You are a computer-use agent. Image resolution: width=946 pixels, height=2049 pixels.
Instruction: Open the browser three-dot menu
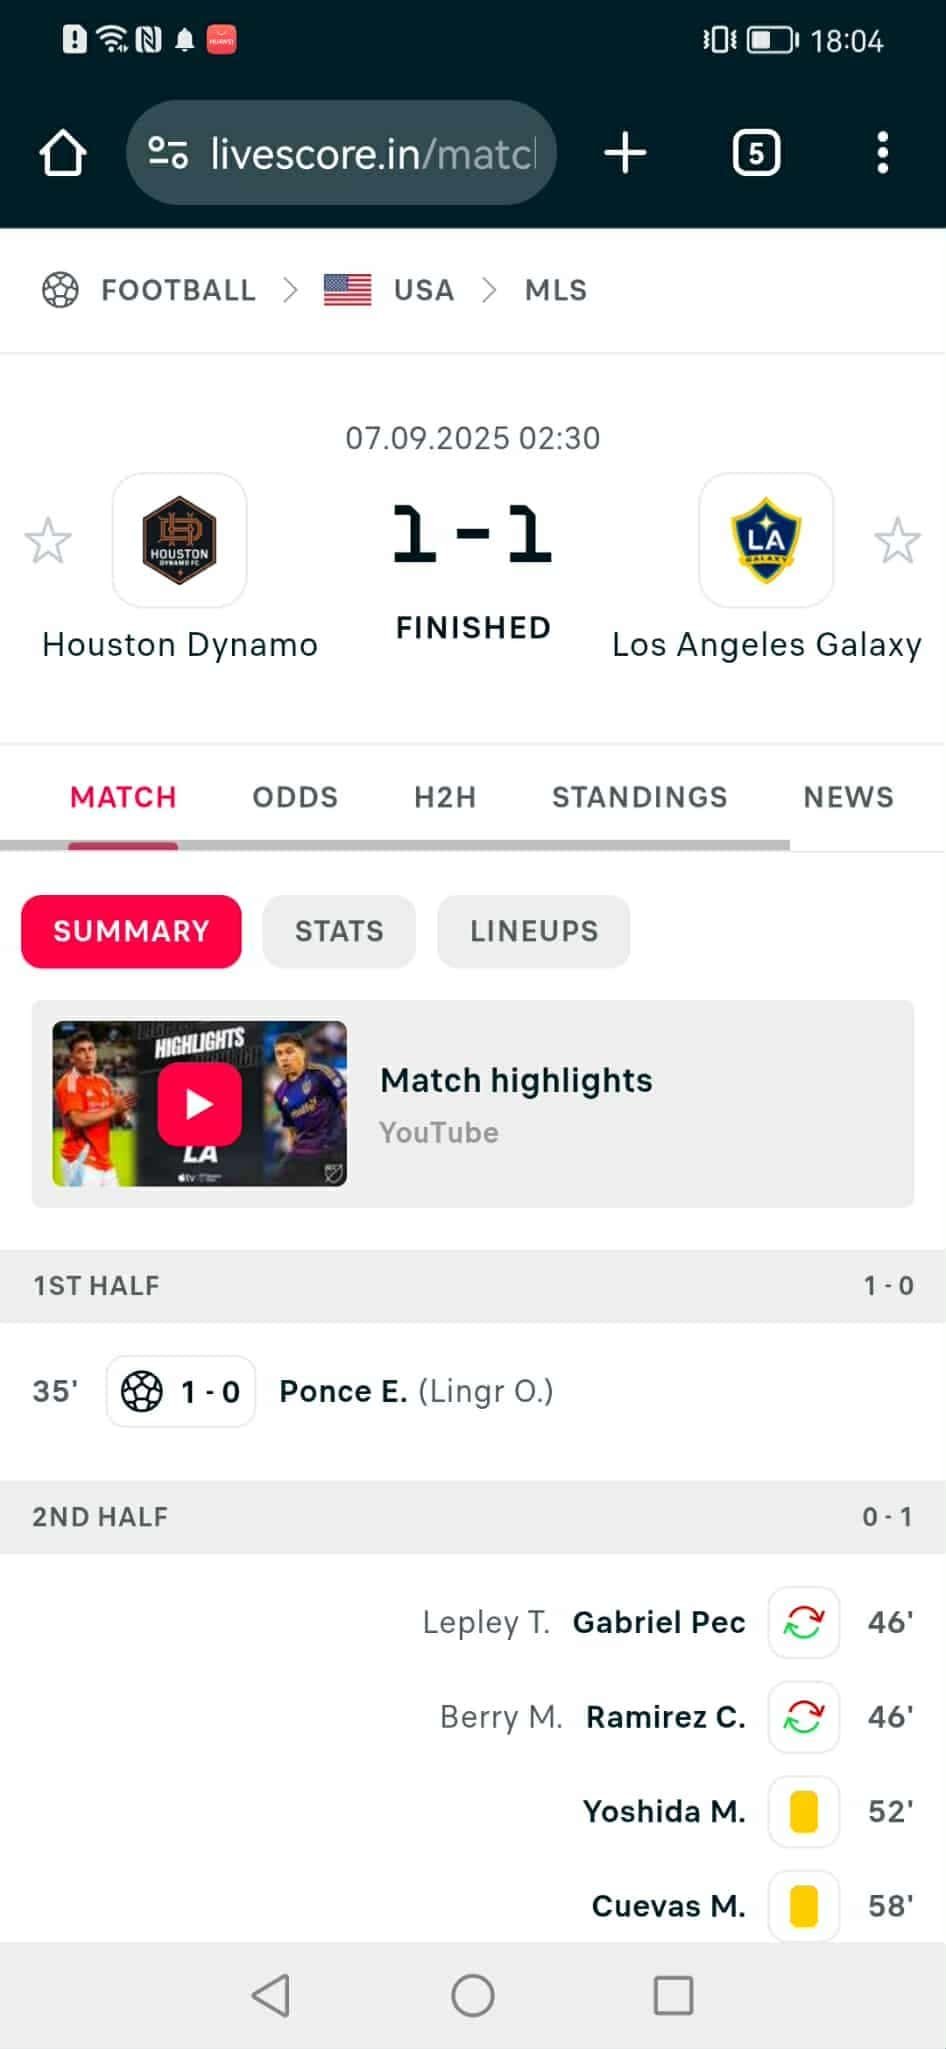click(882, 154)
